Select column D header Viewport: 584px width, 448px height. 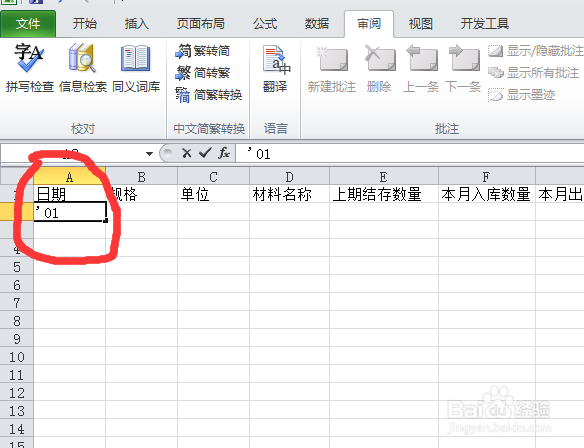(x=289, y=177)
